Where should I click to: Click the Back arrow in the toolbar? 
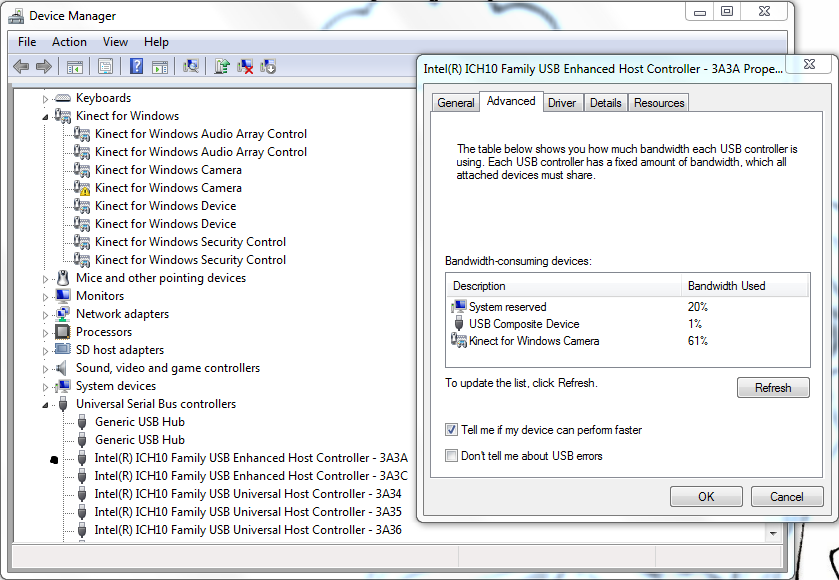click(x=21, y=66)
